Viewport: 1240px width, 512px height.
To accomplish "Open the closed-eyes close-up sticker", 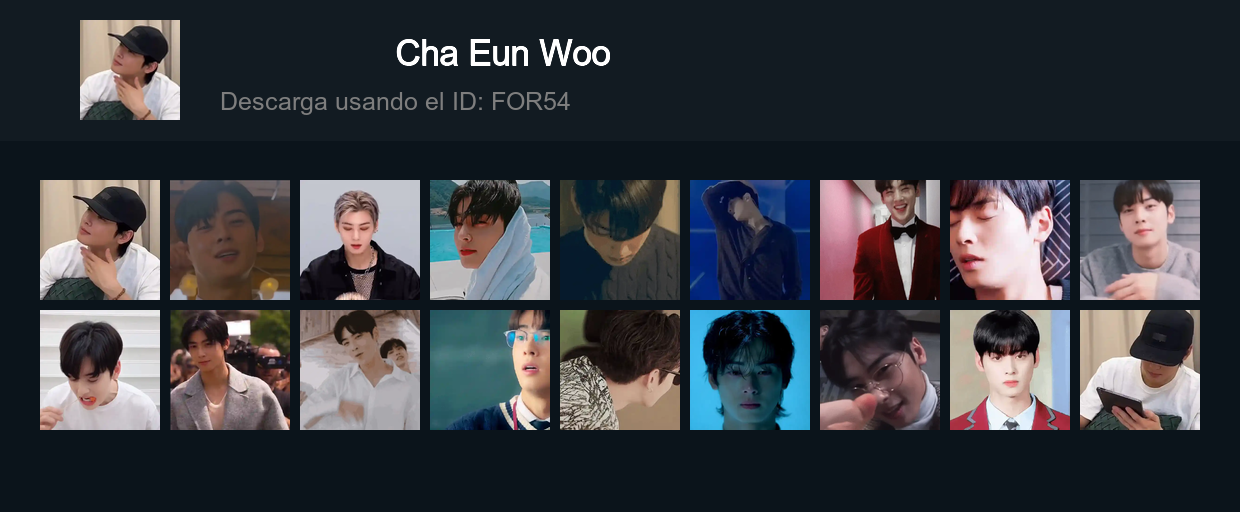I will pyautogui.click(x=1010, y=240).
